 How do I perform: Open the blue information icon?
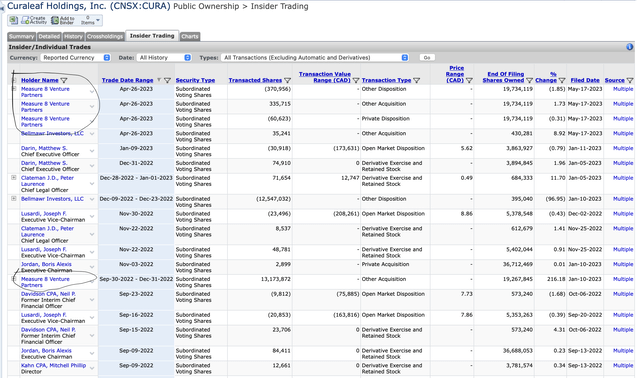point(629,47)
